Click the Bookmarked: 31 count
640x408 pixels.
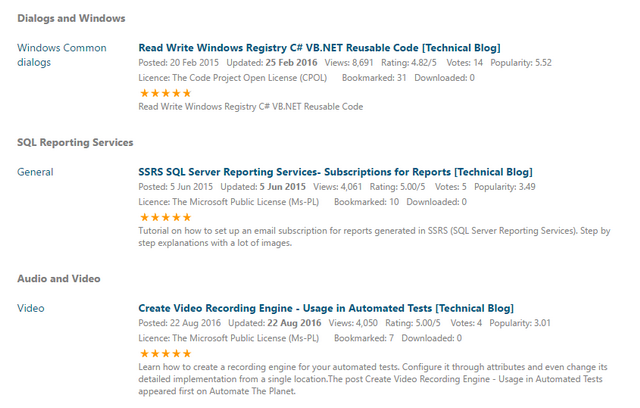tap(374, 78)
